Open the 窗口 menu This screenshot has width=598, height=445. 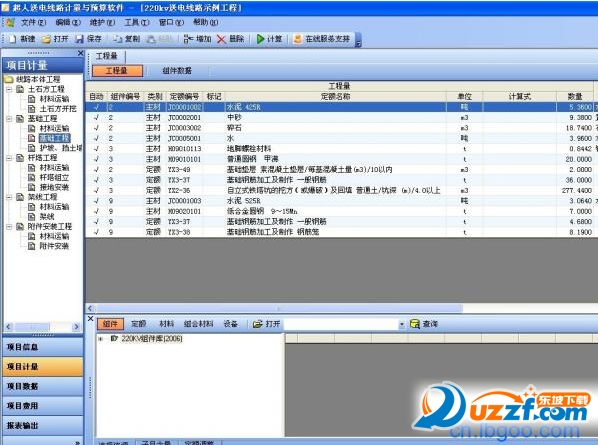(171, 22)
